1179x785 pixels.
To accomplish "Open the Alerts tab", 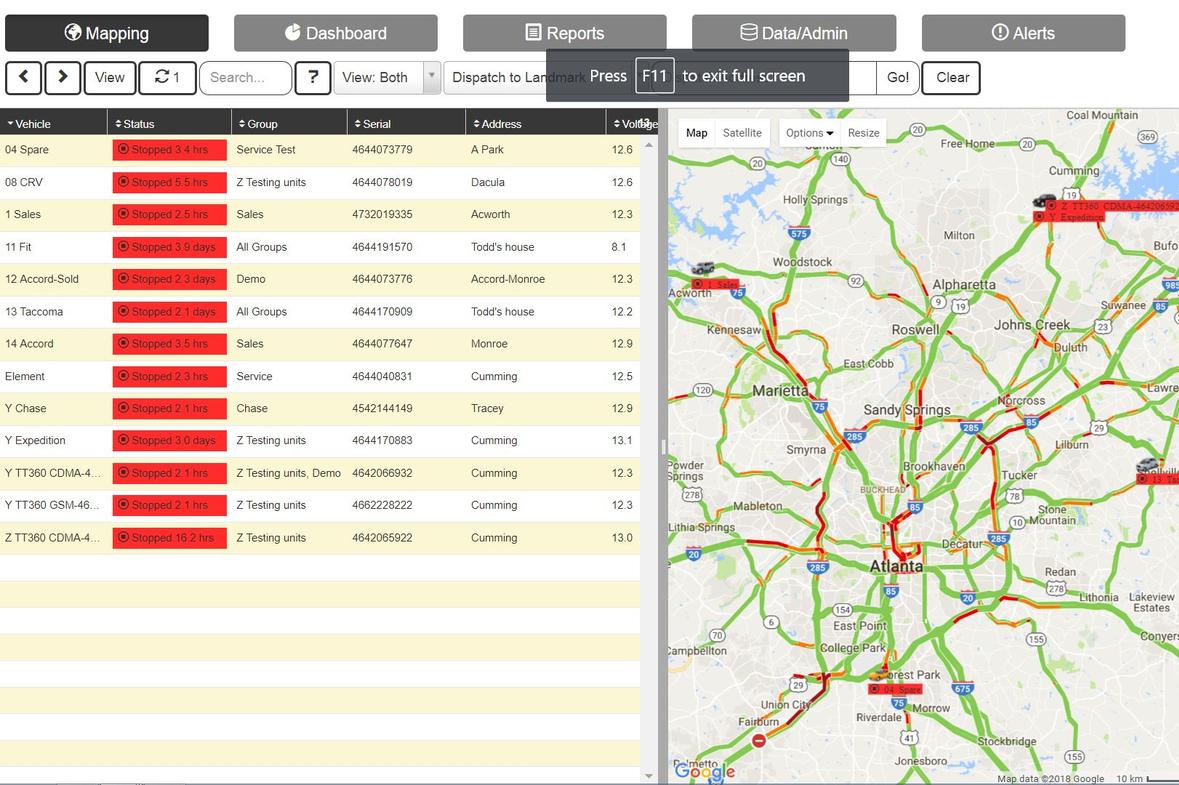I will [1023, 33].
